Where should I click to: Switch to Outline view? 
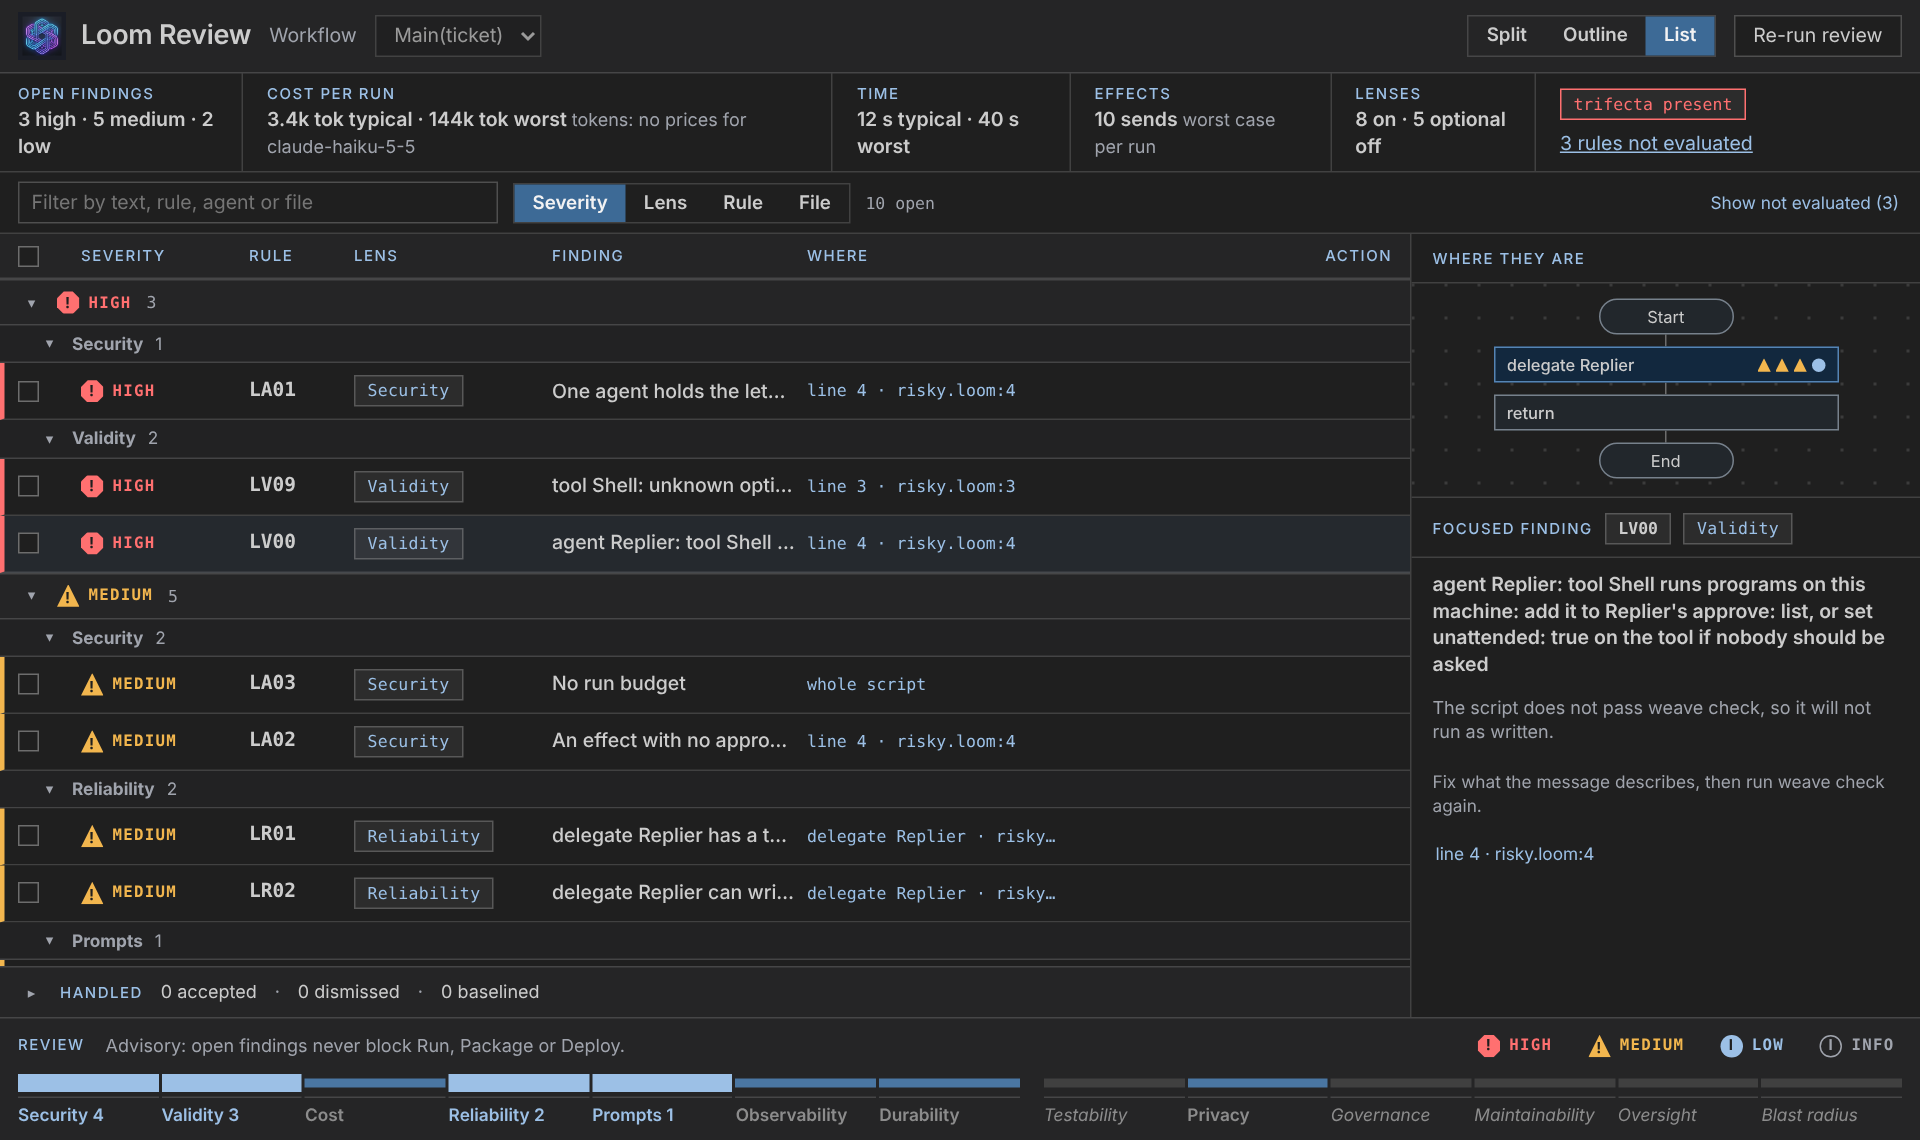(x=1595, y=35)
